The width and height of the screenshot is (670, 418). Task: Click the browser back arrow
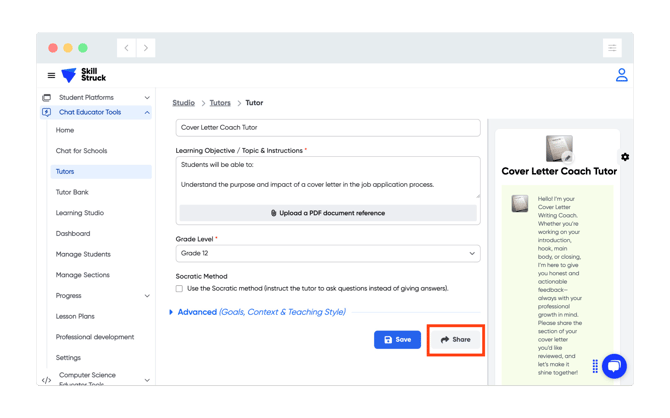(x=127, y=48)
